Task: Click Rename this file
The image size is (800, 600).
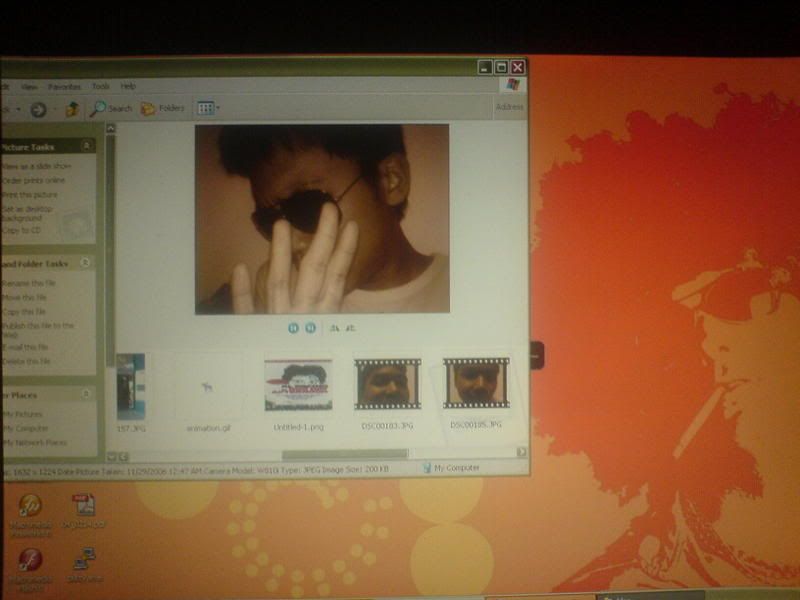Action: click(29, 283)
